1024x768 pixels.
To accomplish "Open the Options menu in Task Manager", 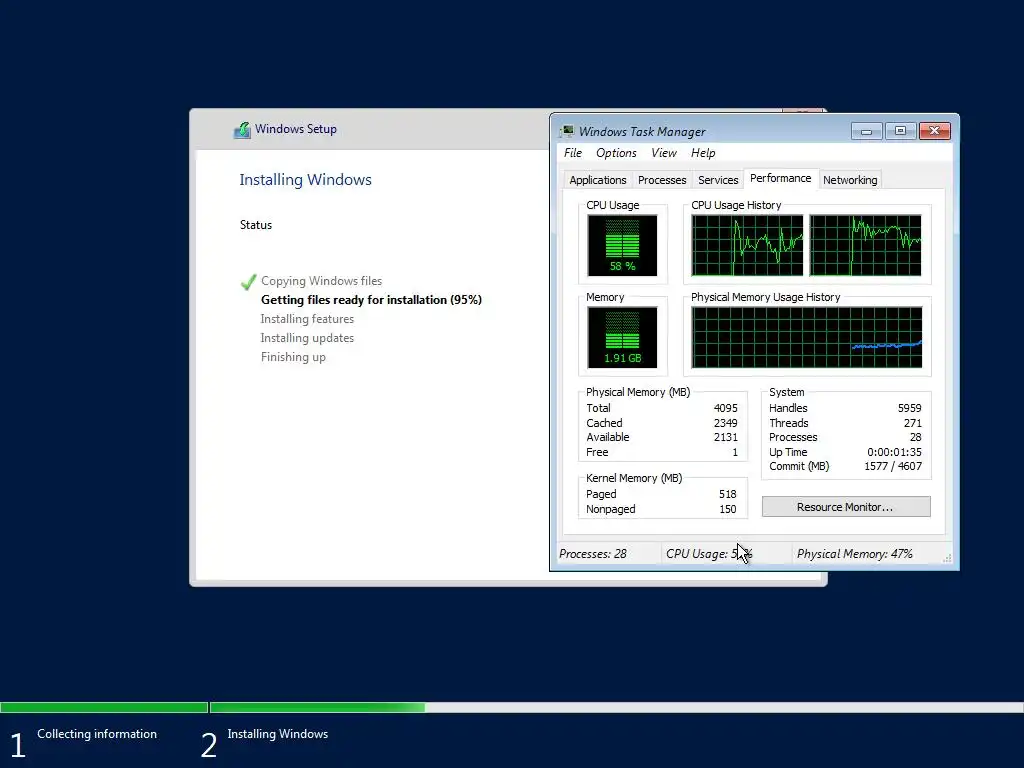I will [616, 153].
